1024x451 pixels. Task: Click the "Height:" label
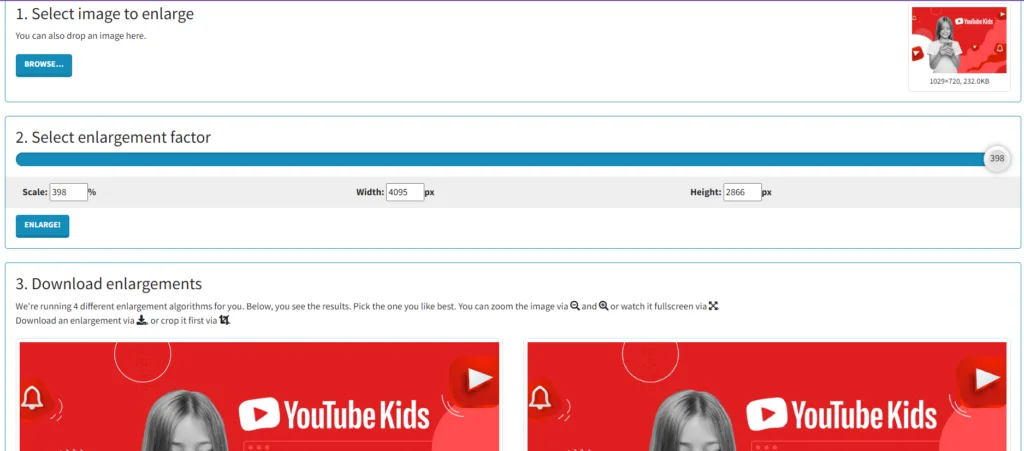coord(705,193)
